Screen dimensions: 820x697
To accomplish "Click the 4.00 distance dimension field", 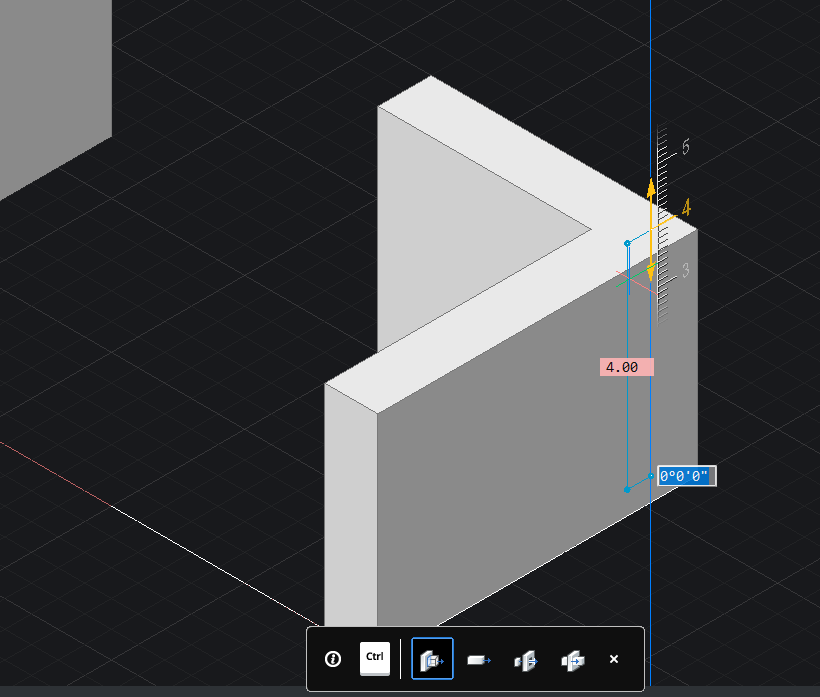I will tap(627, 367).
